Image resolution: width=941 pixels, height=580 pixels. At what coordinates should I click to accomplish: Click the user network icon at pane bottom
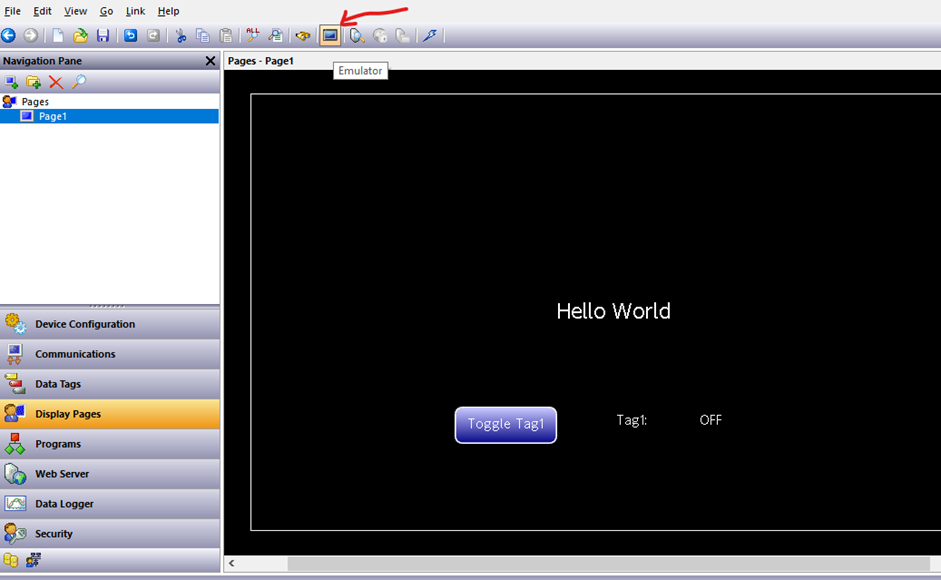pos(34,560)
